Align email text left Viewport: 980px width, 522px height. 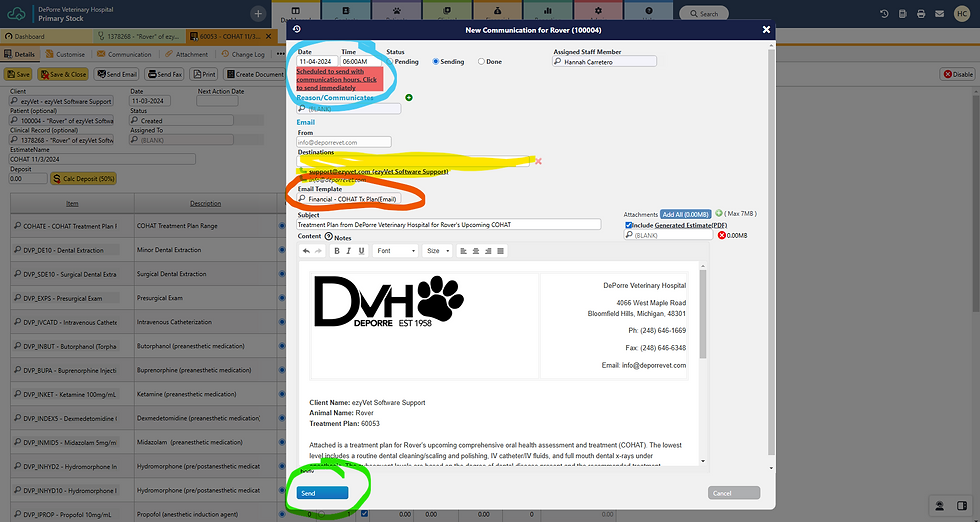click(463, 251)
